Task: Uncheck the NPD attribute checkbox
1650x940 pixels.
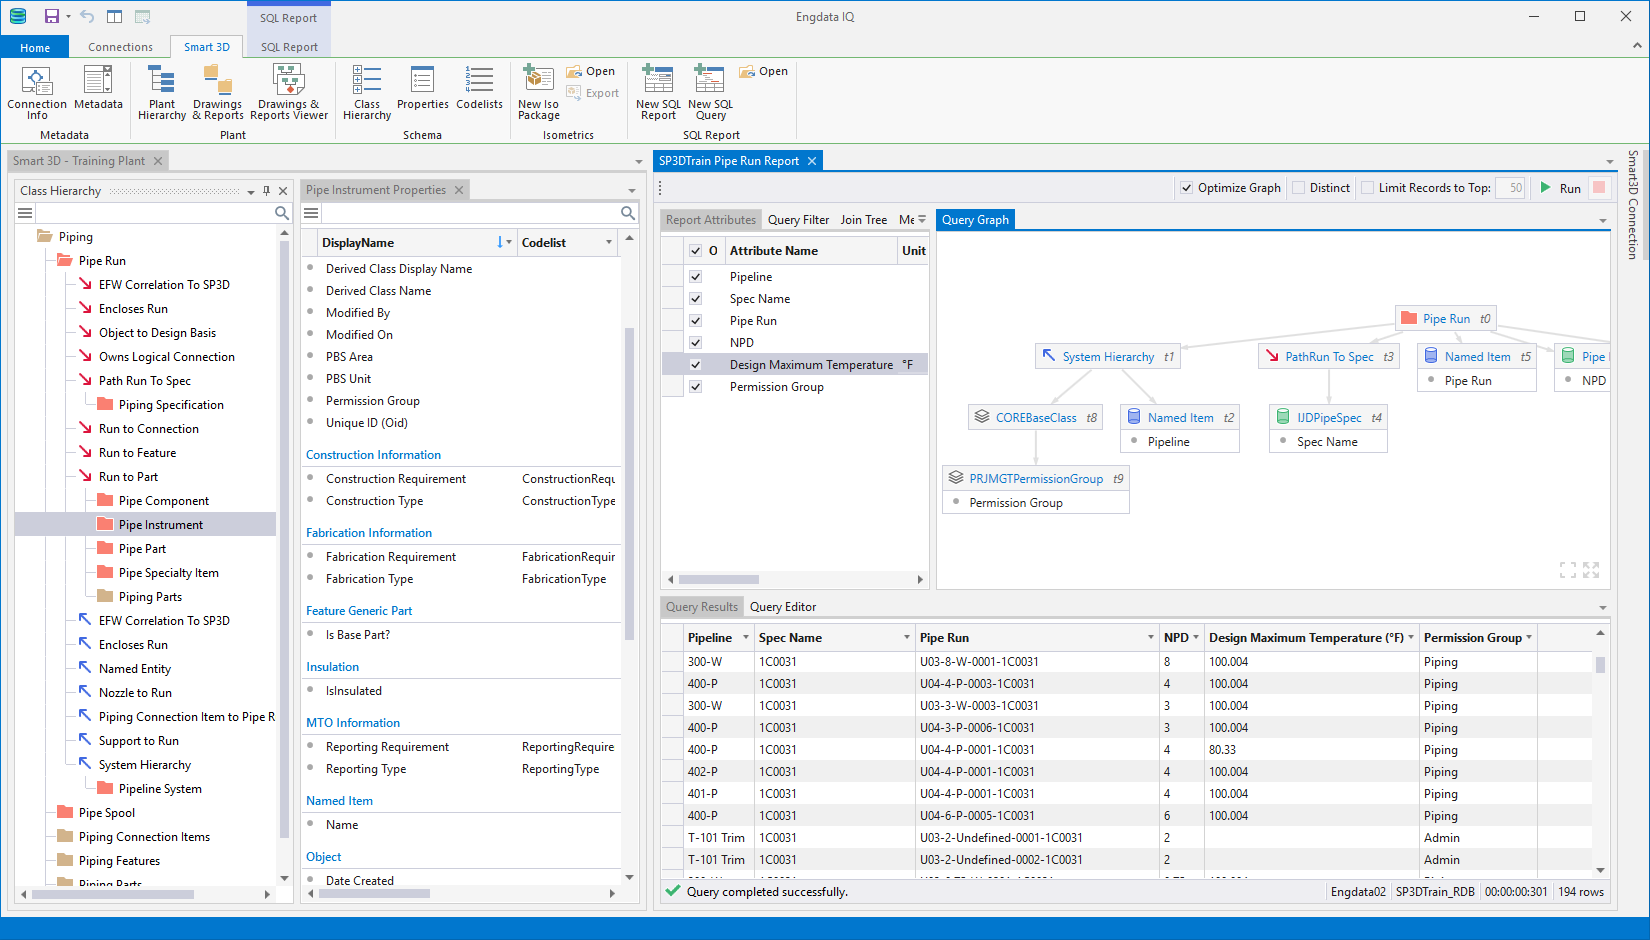Action: (695, 343)
